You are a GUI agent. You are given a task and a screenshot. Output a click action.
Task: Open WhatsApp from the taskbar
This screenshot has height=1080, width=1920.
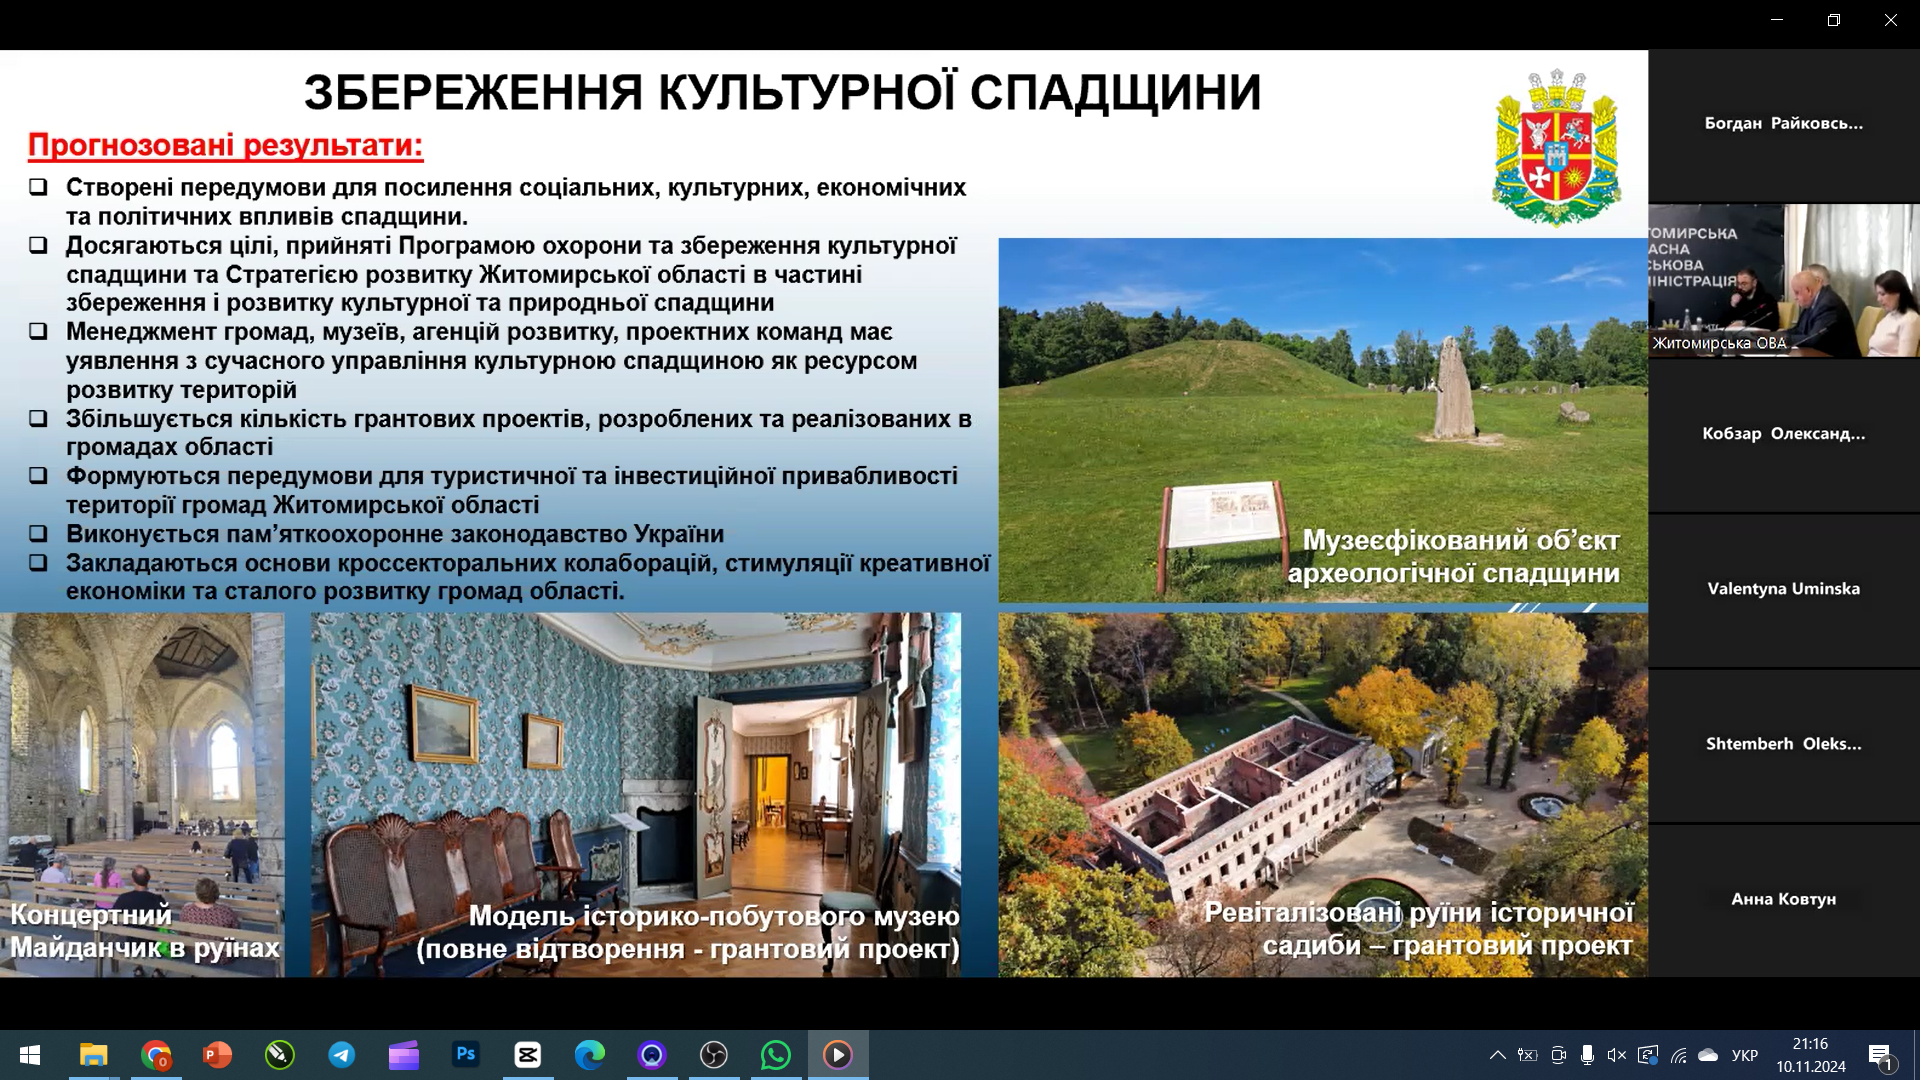[776, 1055]
